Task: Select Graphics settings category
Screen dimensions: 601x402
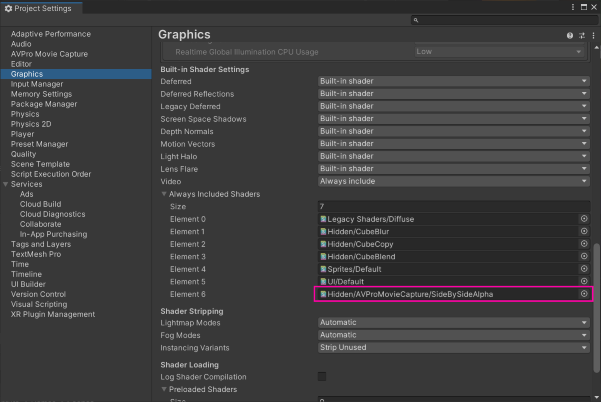Action: (x=76, y=74)
